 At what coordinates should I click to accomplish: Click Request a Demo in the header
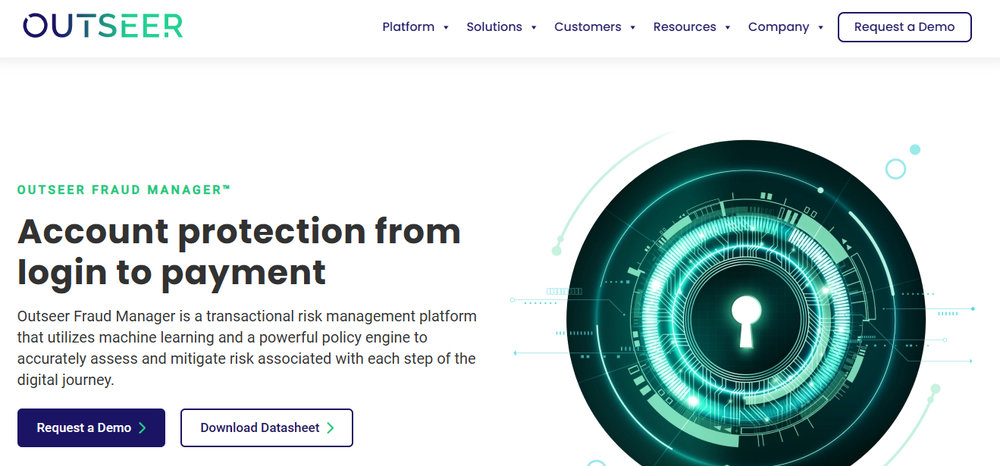(x=904, y=27)
